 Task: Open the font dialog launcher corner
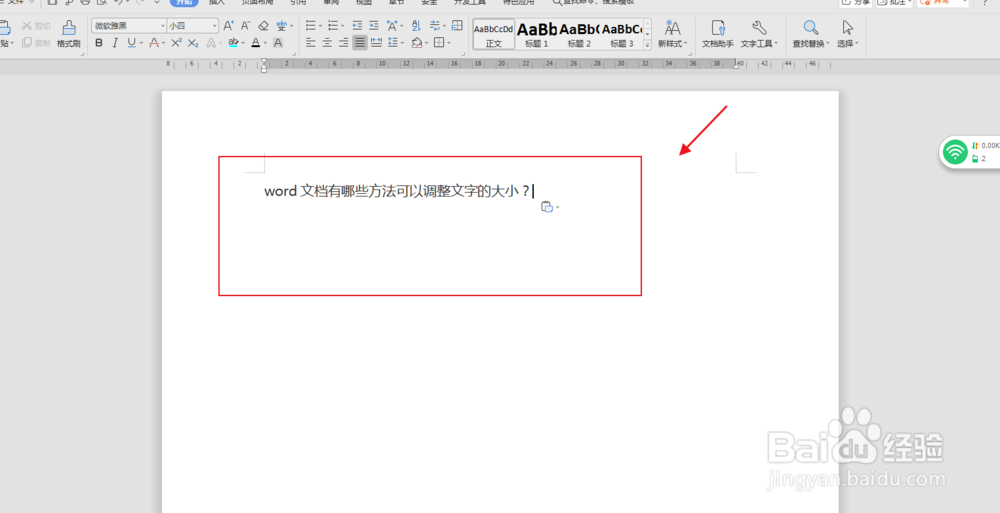coord(295,54)
